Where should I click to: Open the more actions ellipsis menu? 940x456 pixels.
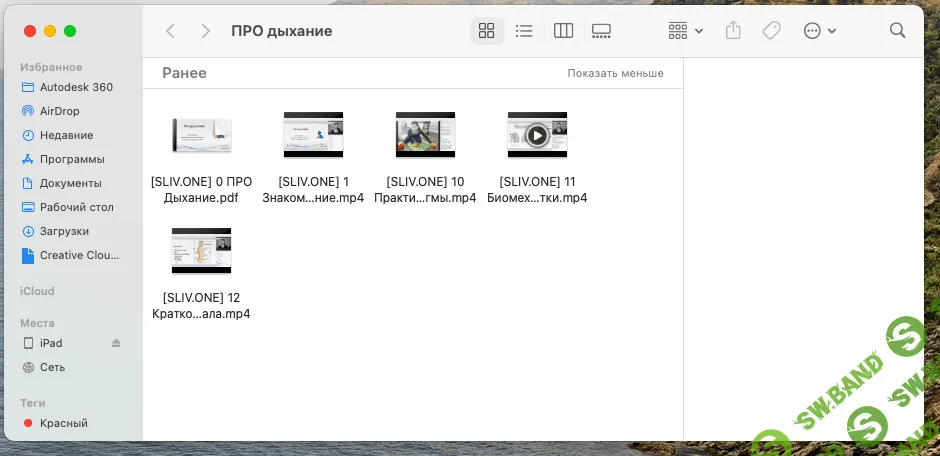point(819,31)
